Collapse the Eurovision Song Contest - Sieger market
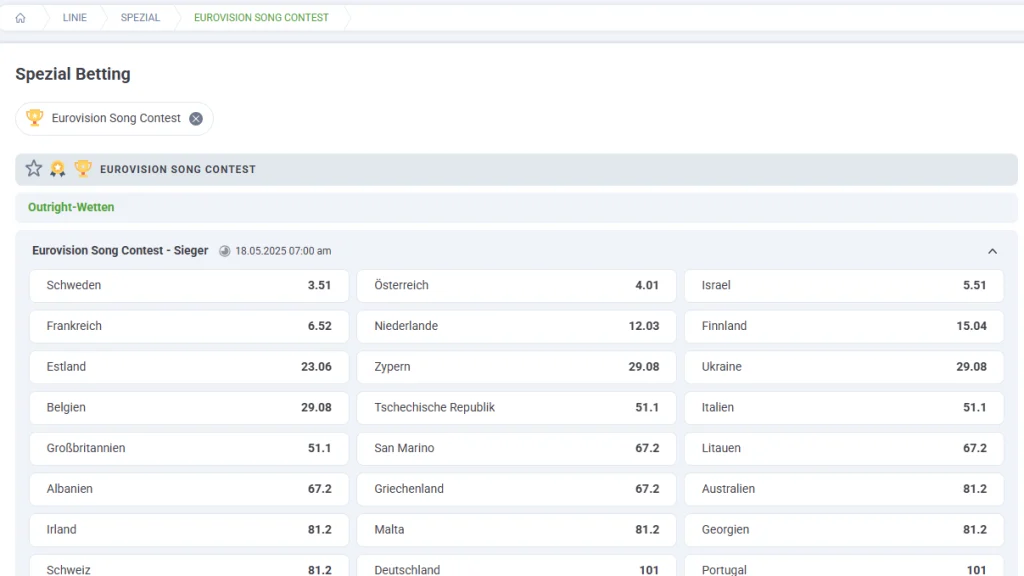The height and width of the screenshot is (576, 1024). (992, 251)
